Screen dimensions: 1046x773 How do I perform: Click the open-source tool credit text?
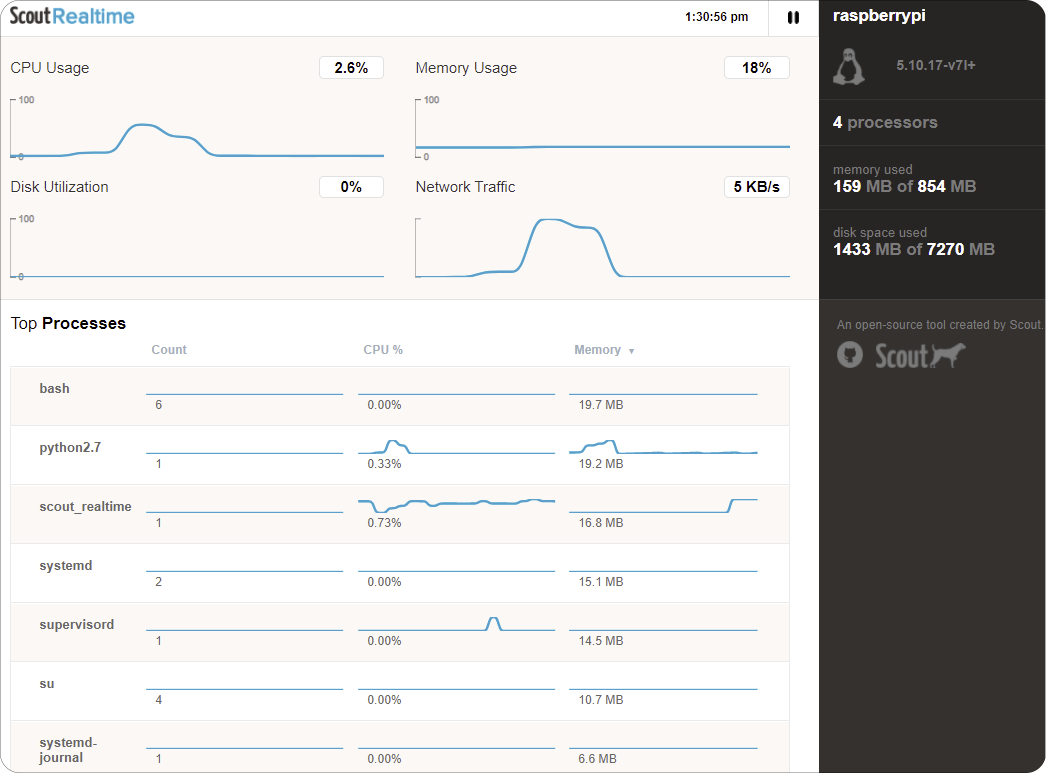[x=939, y=325]
